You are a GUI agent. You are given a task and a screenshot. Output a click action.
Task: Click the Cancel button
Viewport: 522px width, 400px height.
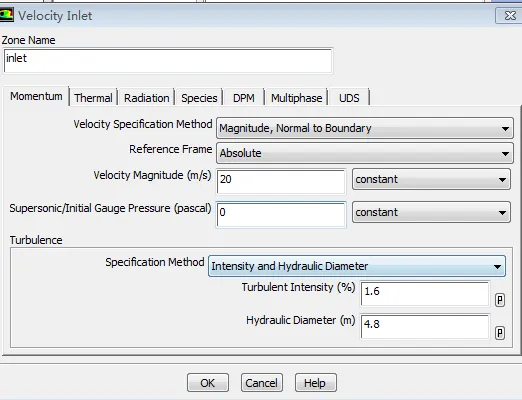pos(262,383)
